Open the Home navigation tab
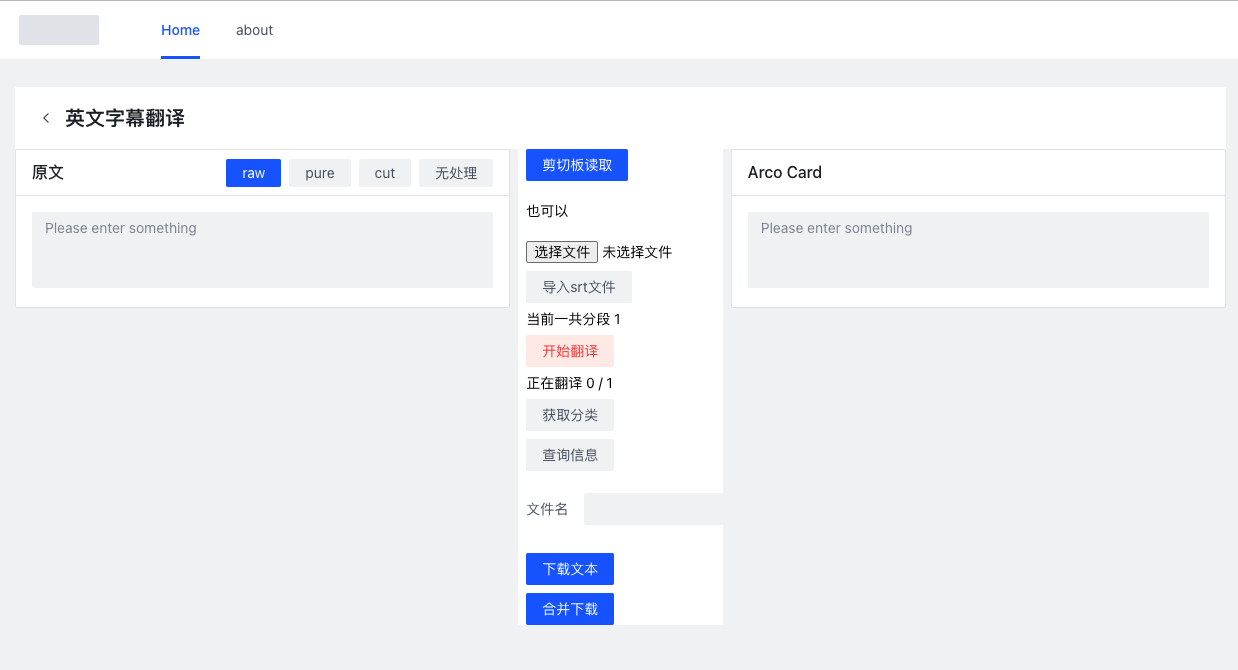The image size is (1238, 670). click(x=180, y=30)
